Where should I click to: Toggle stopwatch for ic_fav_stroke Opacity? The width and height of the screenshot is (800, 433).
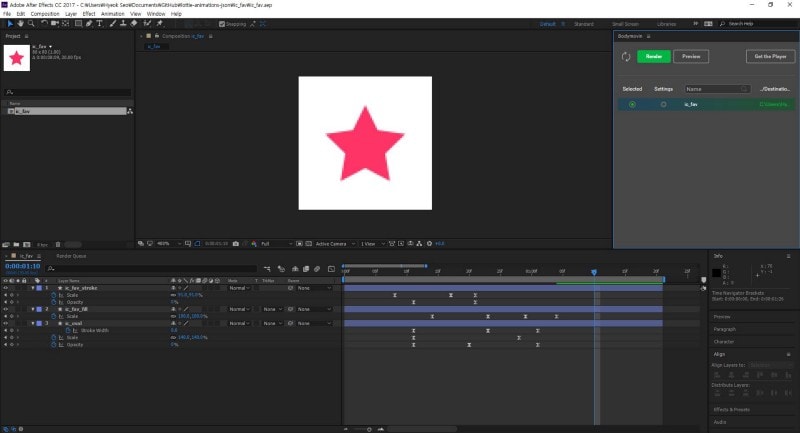(x=54, y=302)
